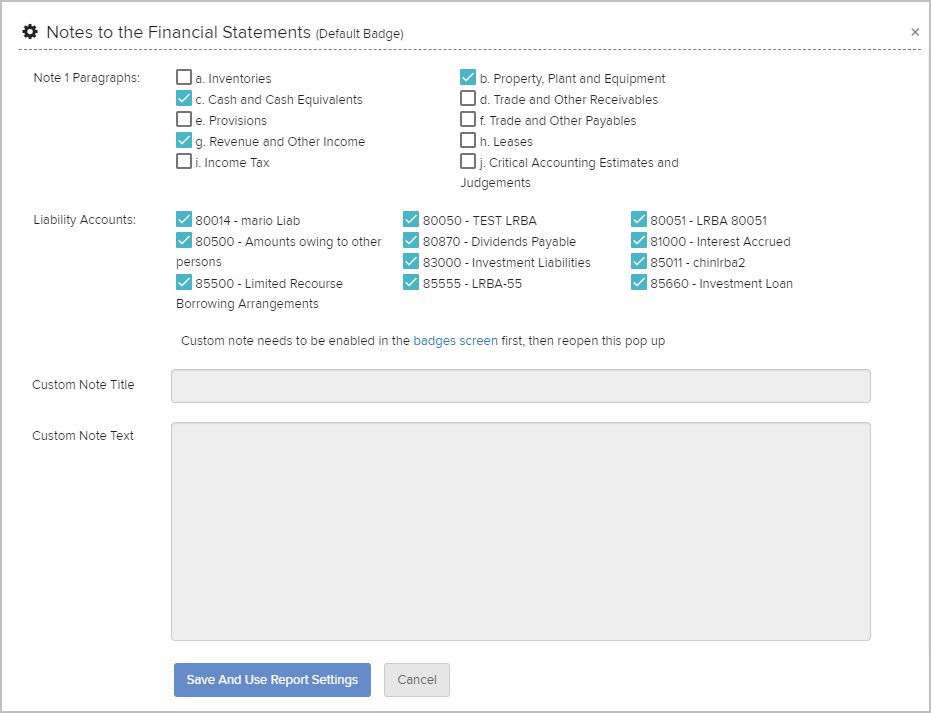Image resolution: width=931 pixels, height=713 pixels.
Task: Close the Notes to Financial Statements dialog
Action: (x=914, y=32)
